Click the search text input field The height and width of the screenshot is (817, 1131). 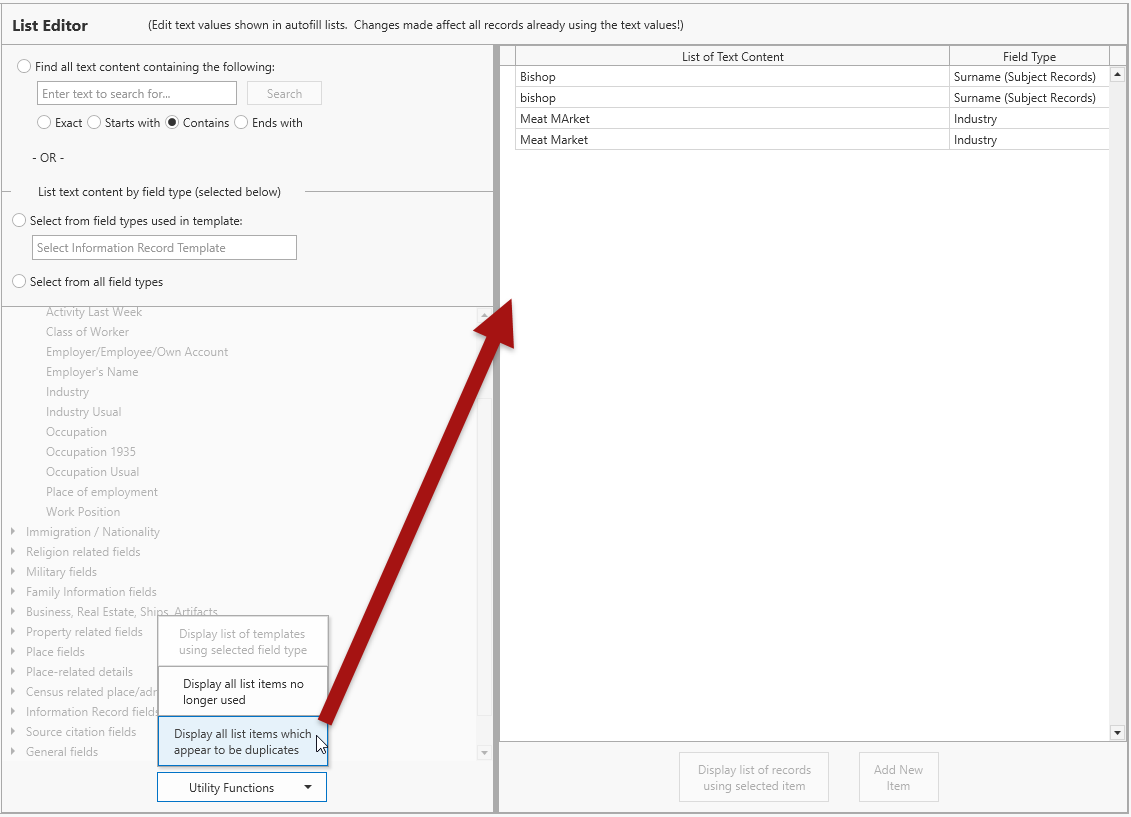click(136, 94)
